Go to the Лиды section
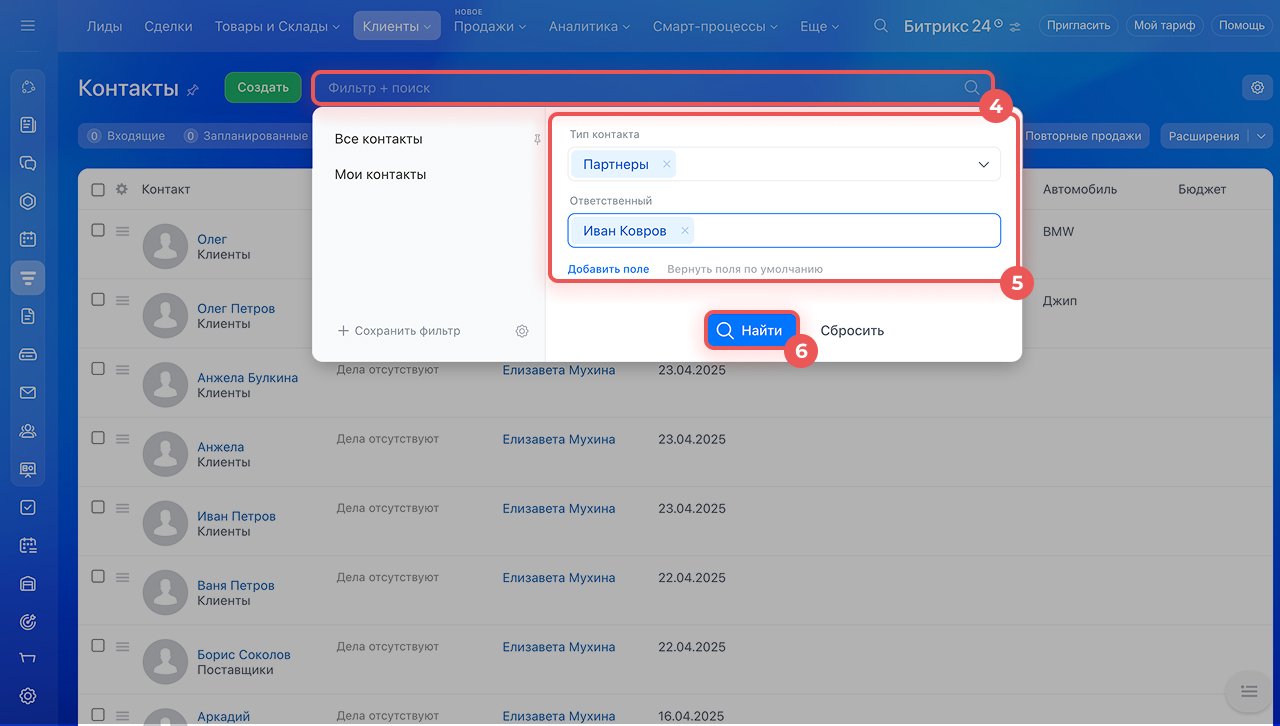 (x=104, y=26)
